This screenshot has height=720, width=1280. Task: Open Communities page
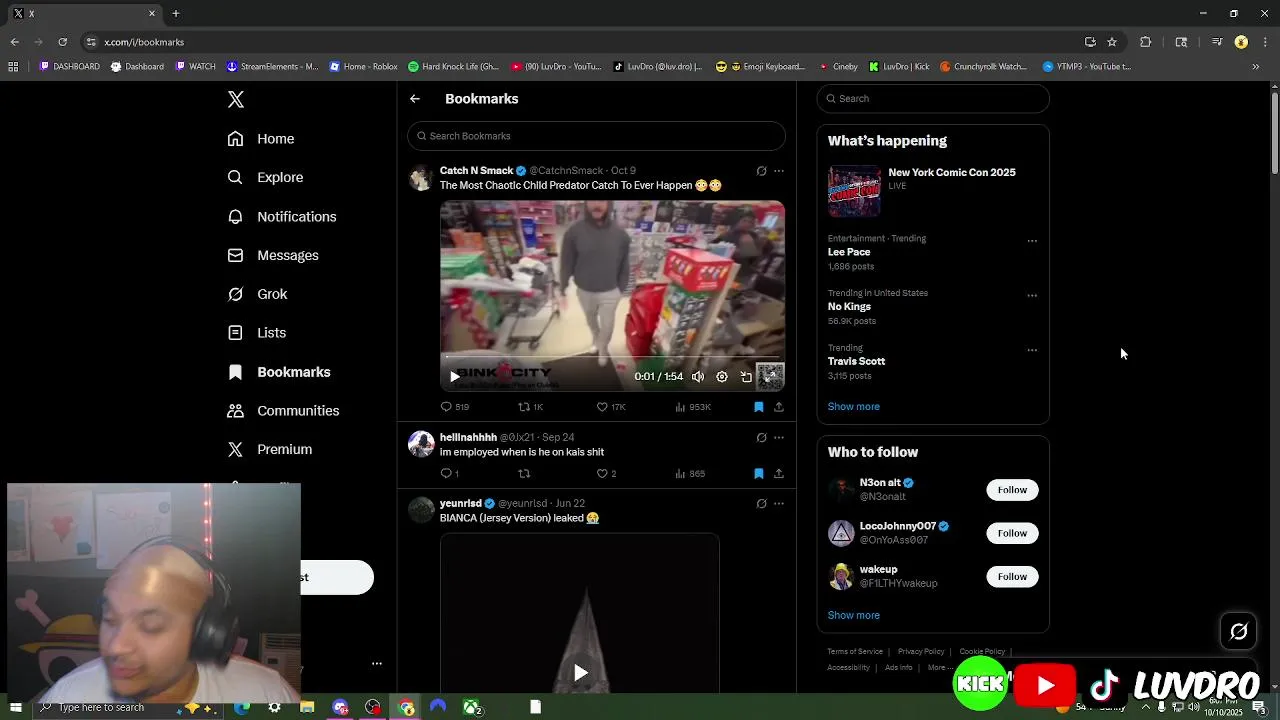click(x=283, y=411)
